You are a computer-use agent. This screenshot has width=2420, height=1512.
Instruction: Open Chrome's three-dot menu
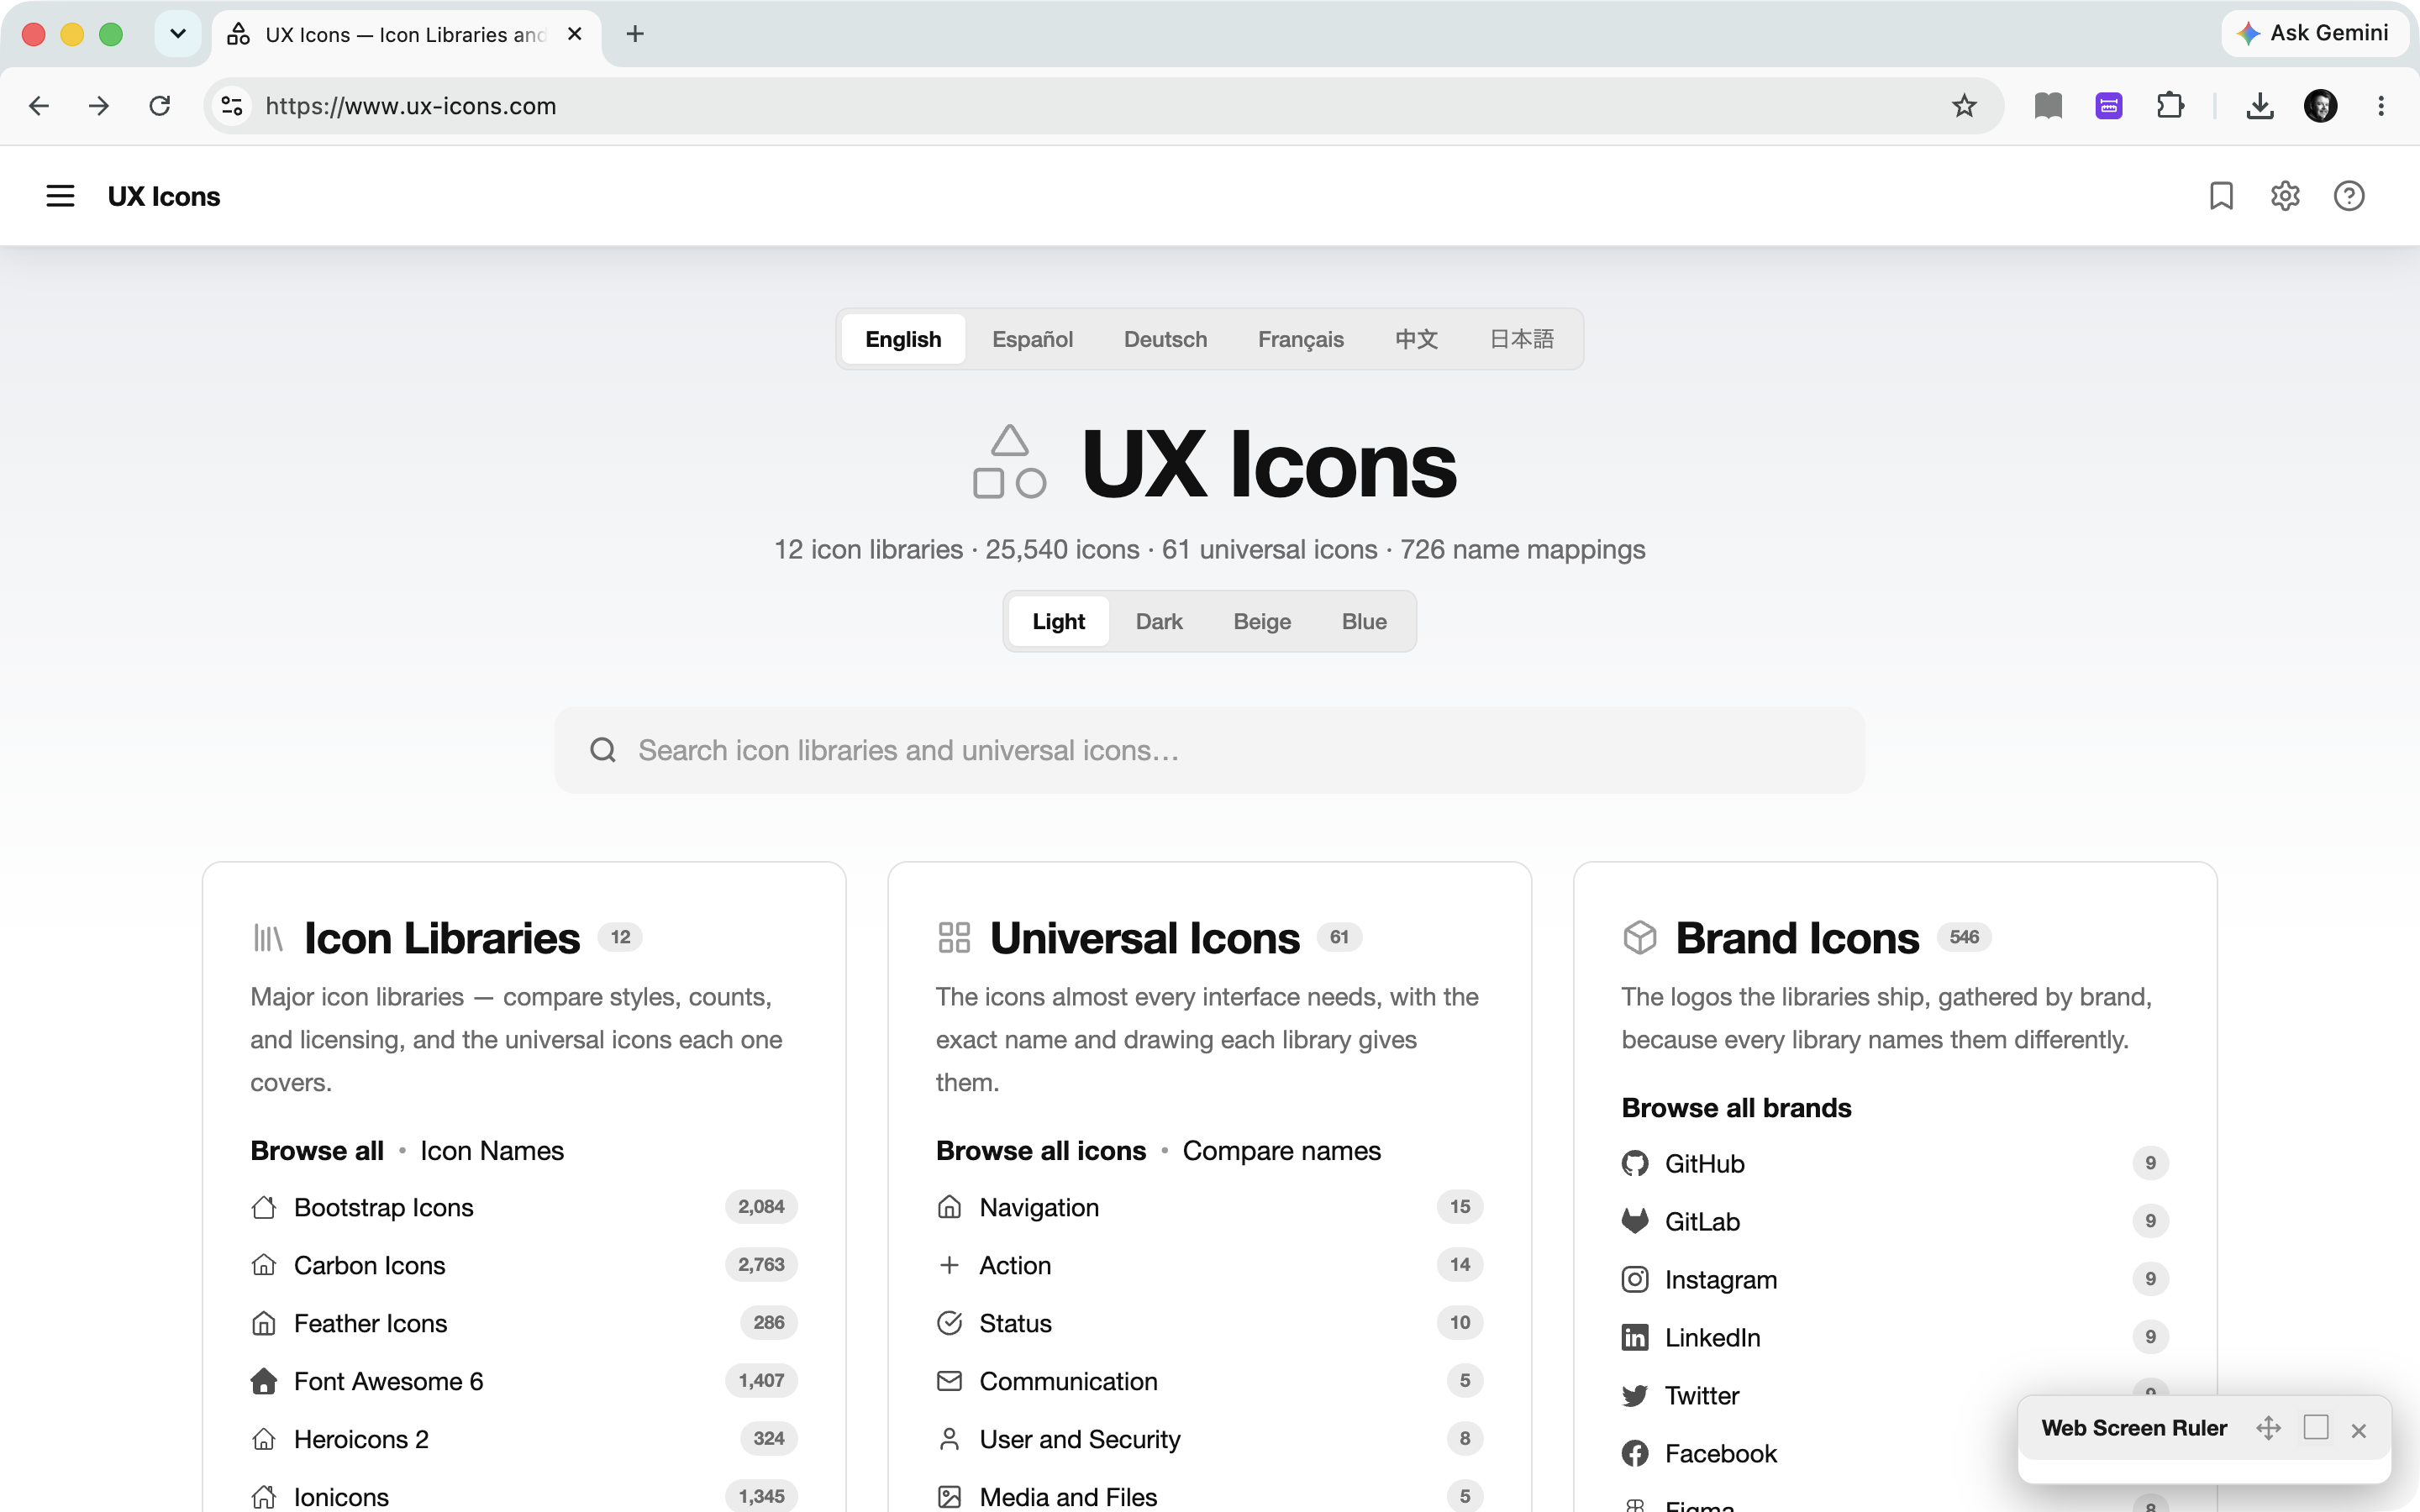click(x=2381, y=106)
